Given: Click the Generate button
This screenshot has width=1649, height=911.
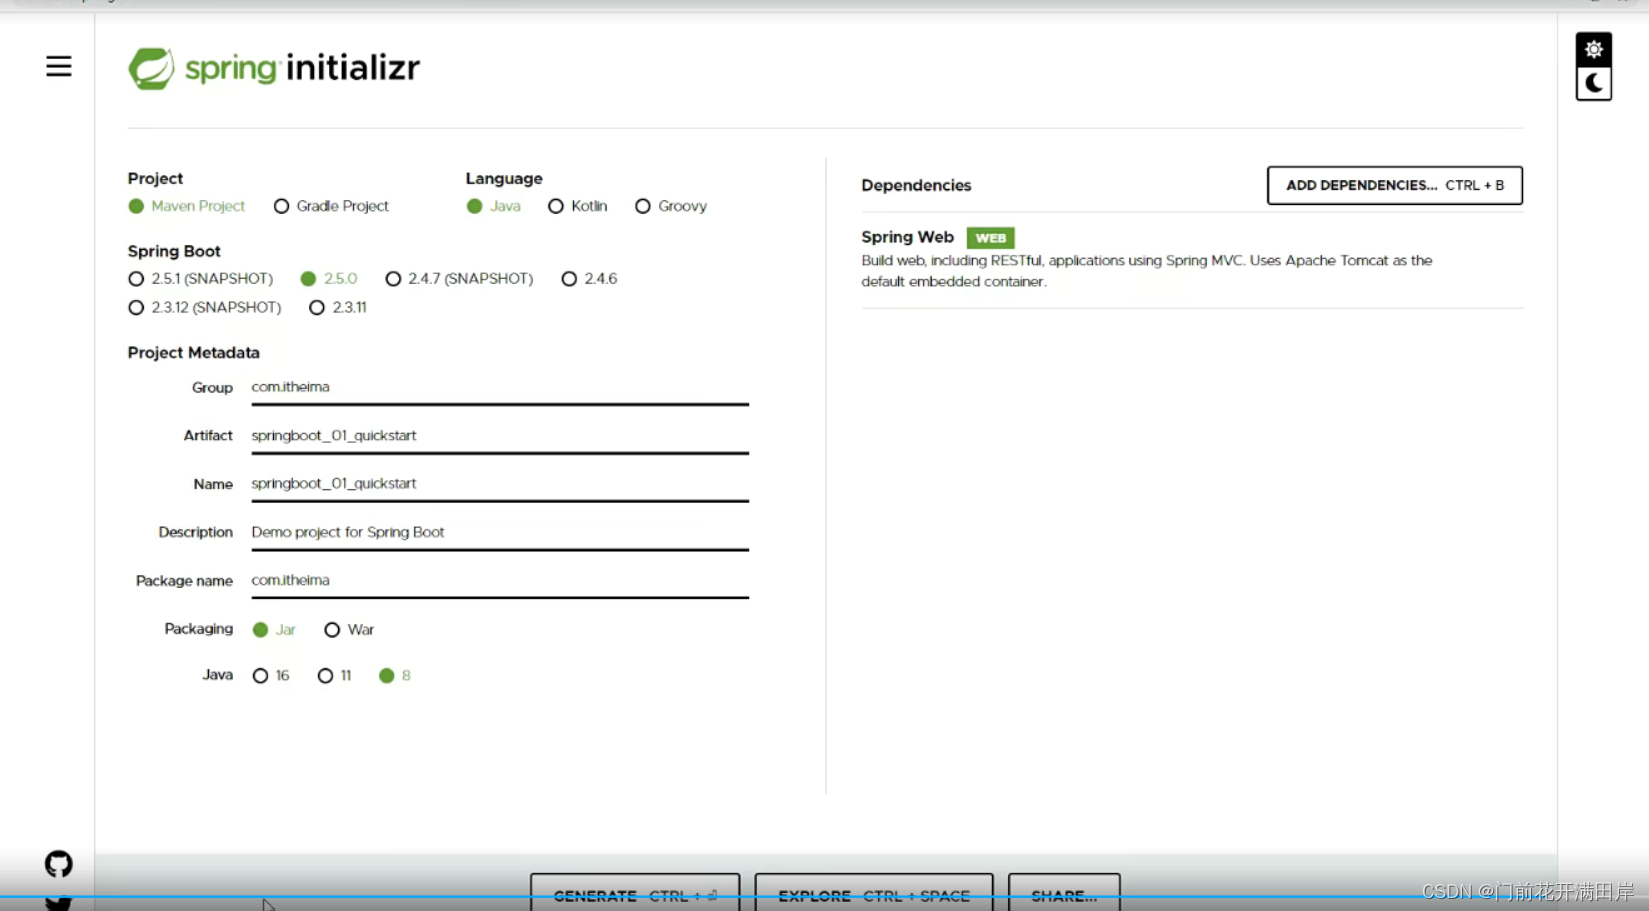Looking at the screenshot, I should click(635, 892).
